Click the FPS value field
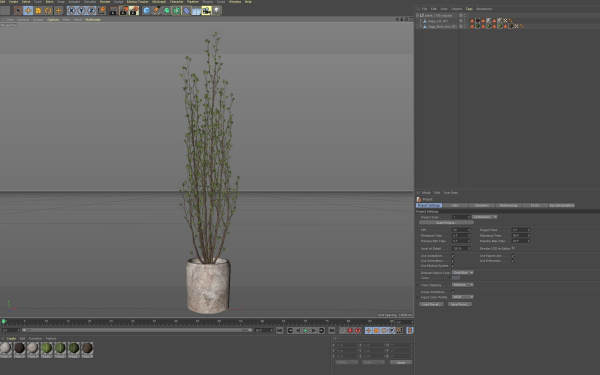The image size is (600, 375). [460, 230]
